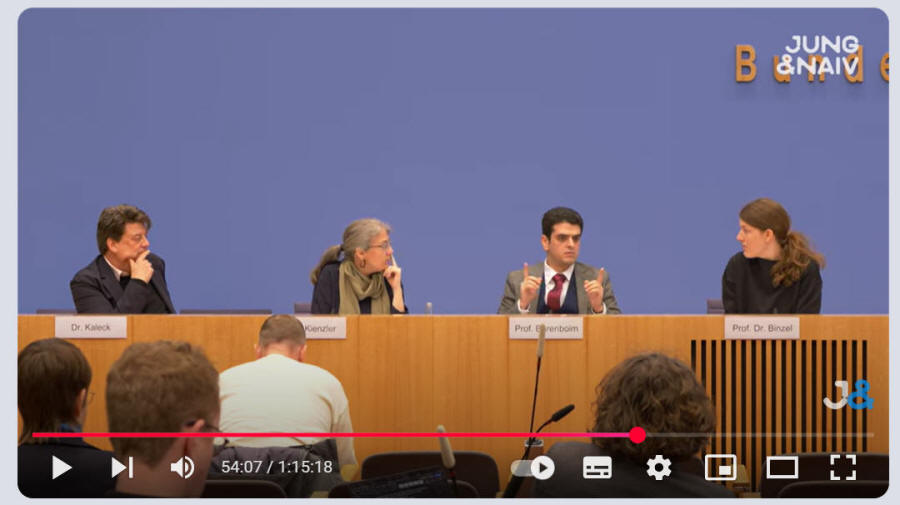The height and width of the screenshot is (505, 900).
Task: Open the player settings gear
Action: (x=658, y=467)
